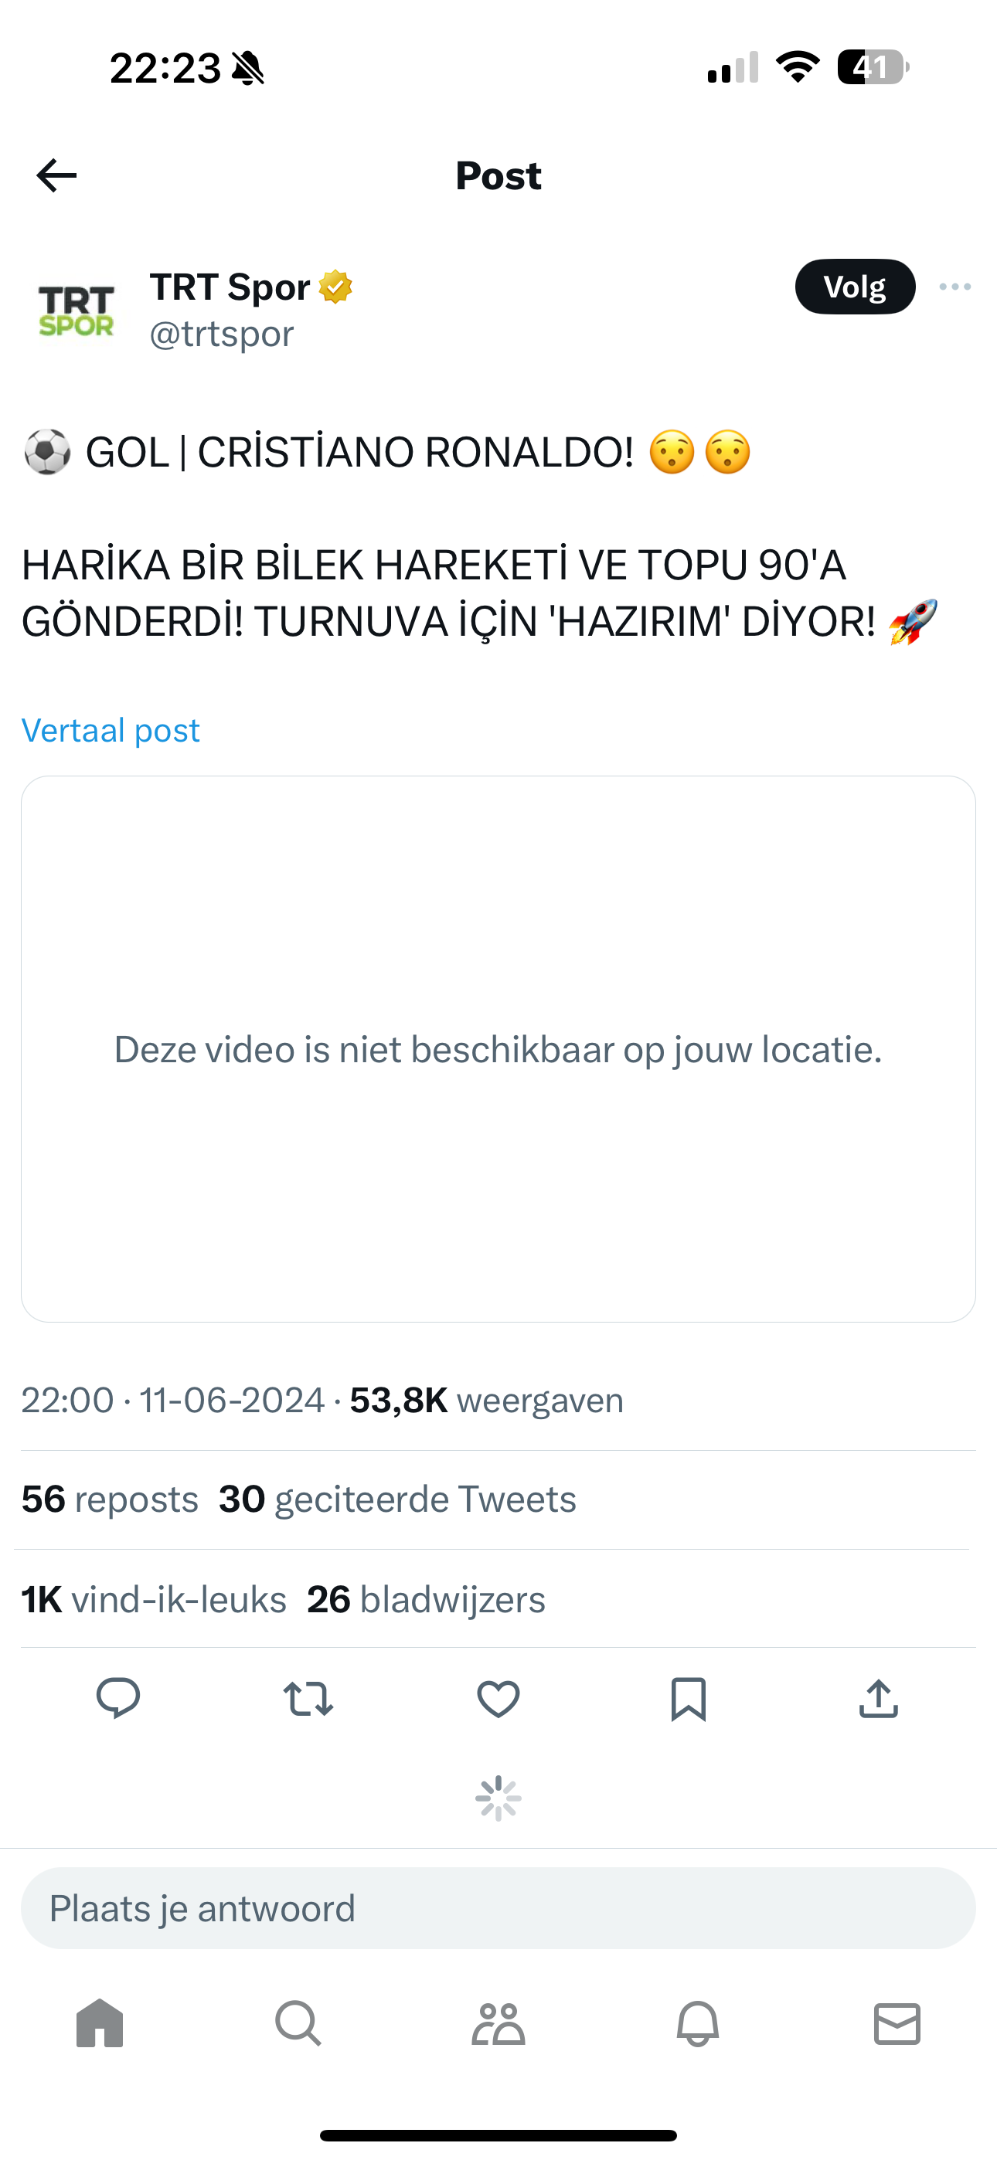The image size is (997, 2160).
Task: Open the Search tab with the magnifier icon
Action: (298, 2023)
